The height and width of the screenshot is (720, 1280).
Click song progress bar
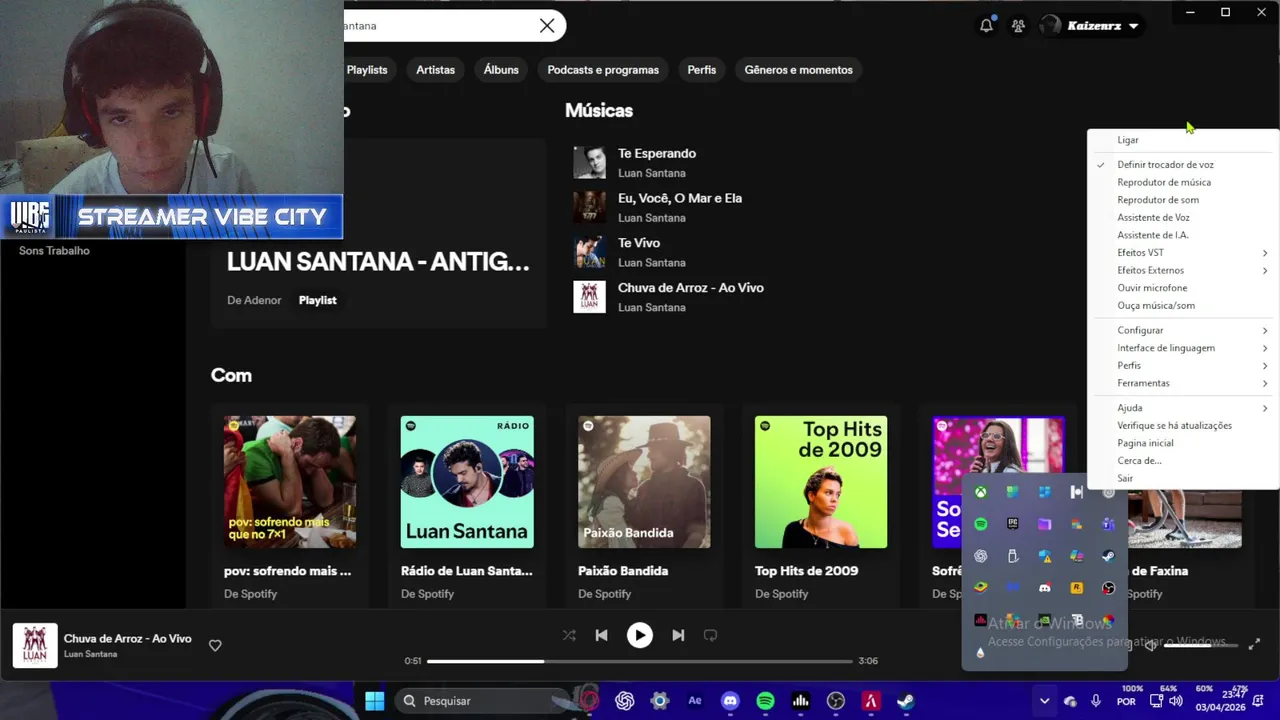coord(640,661)
